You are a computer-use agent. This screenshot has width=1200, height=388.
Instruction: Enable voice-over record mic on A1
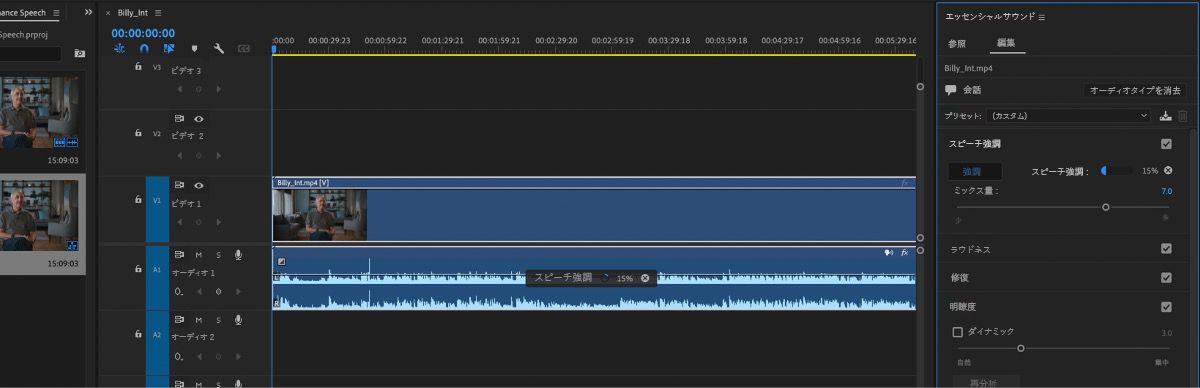(x=238, y=254)
